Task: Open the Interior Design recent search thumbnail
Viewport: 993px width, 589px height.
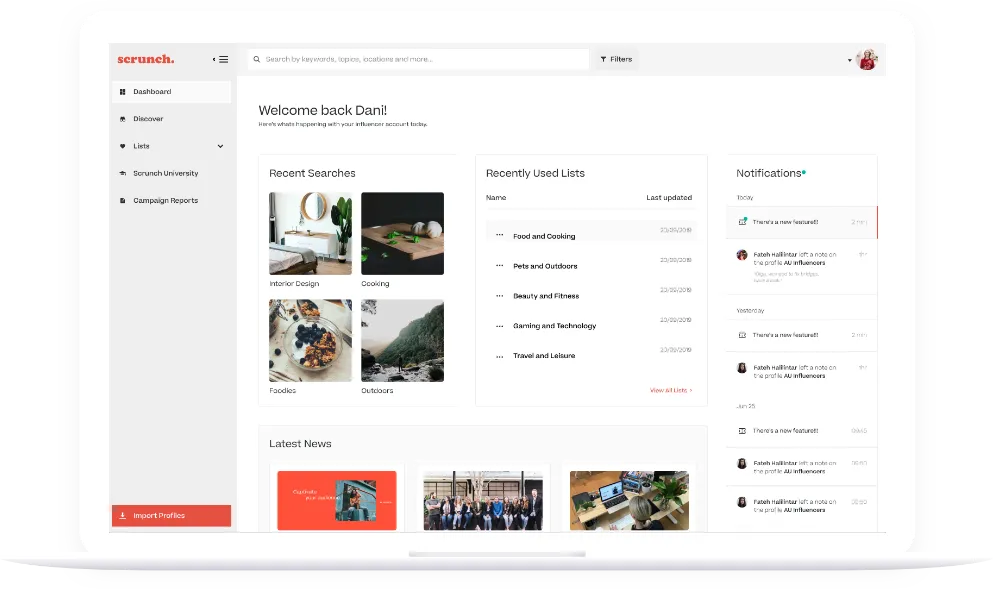Action: point(310,234)
